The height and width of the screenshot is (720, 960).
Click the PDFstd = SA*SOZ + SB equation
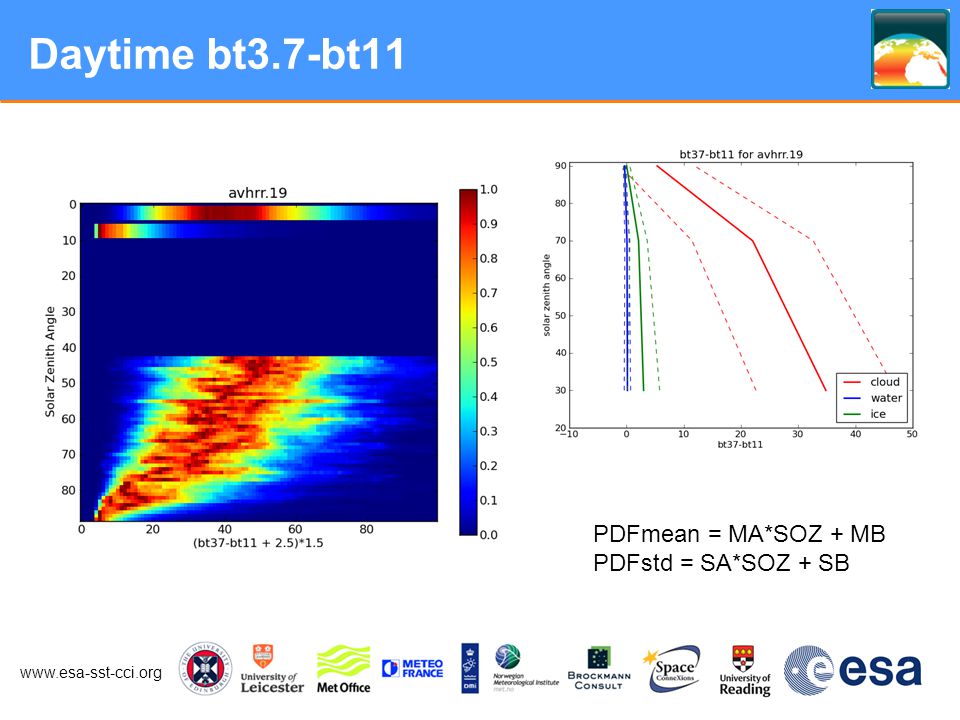click(721, 563)
